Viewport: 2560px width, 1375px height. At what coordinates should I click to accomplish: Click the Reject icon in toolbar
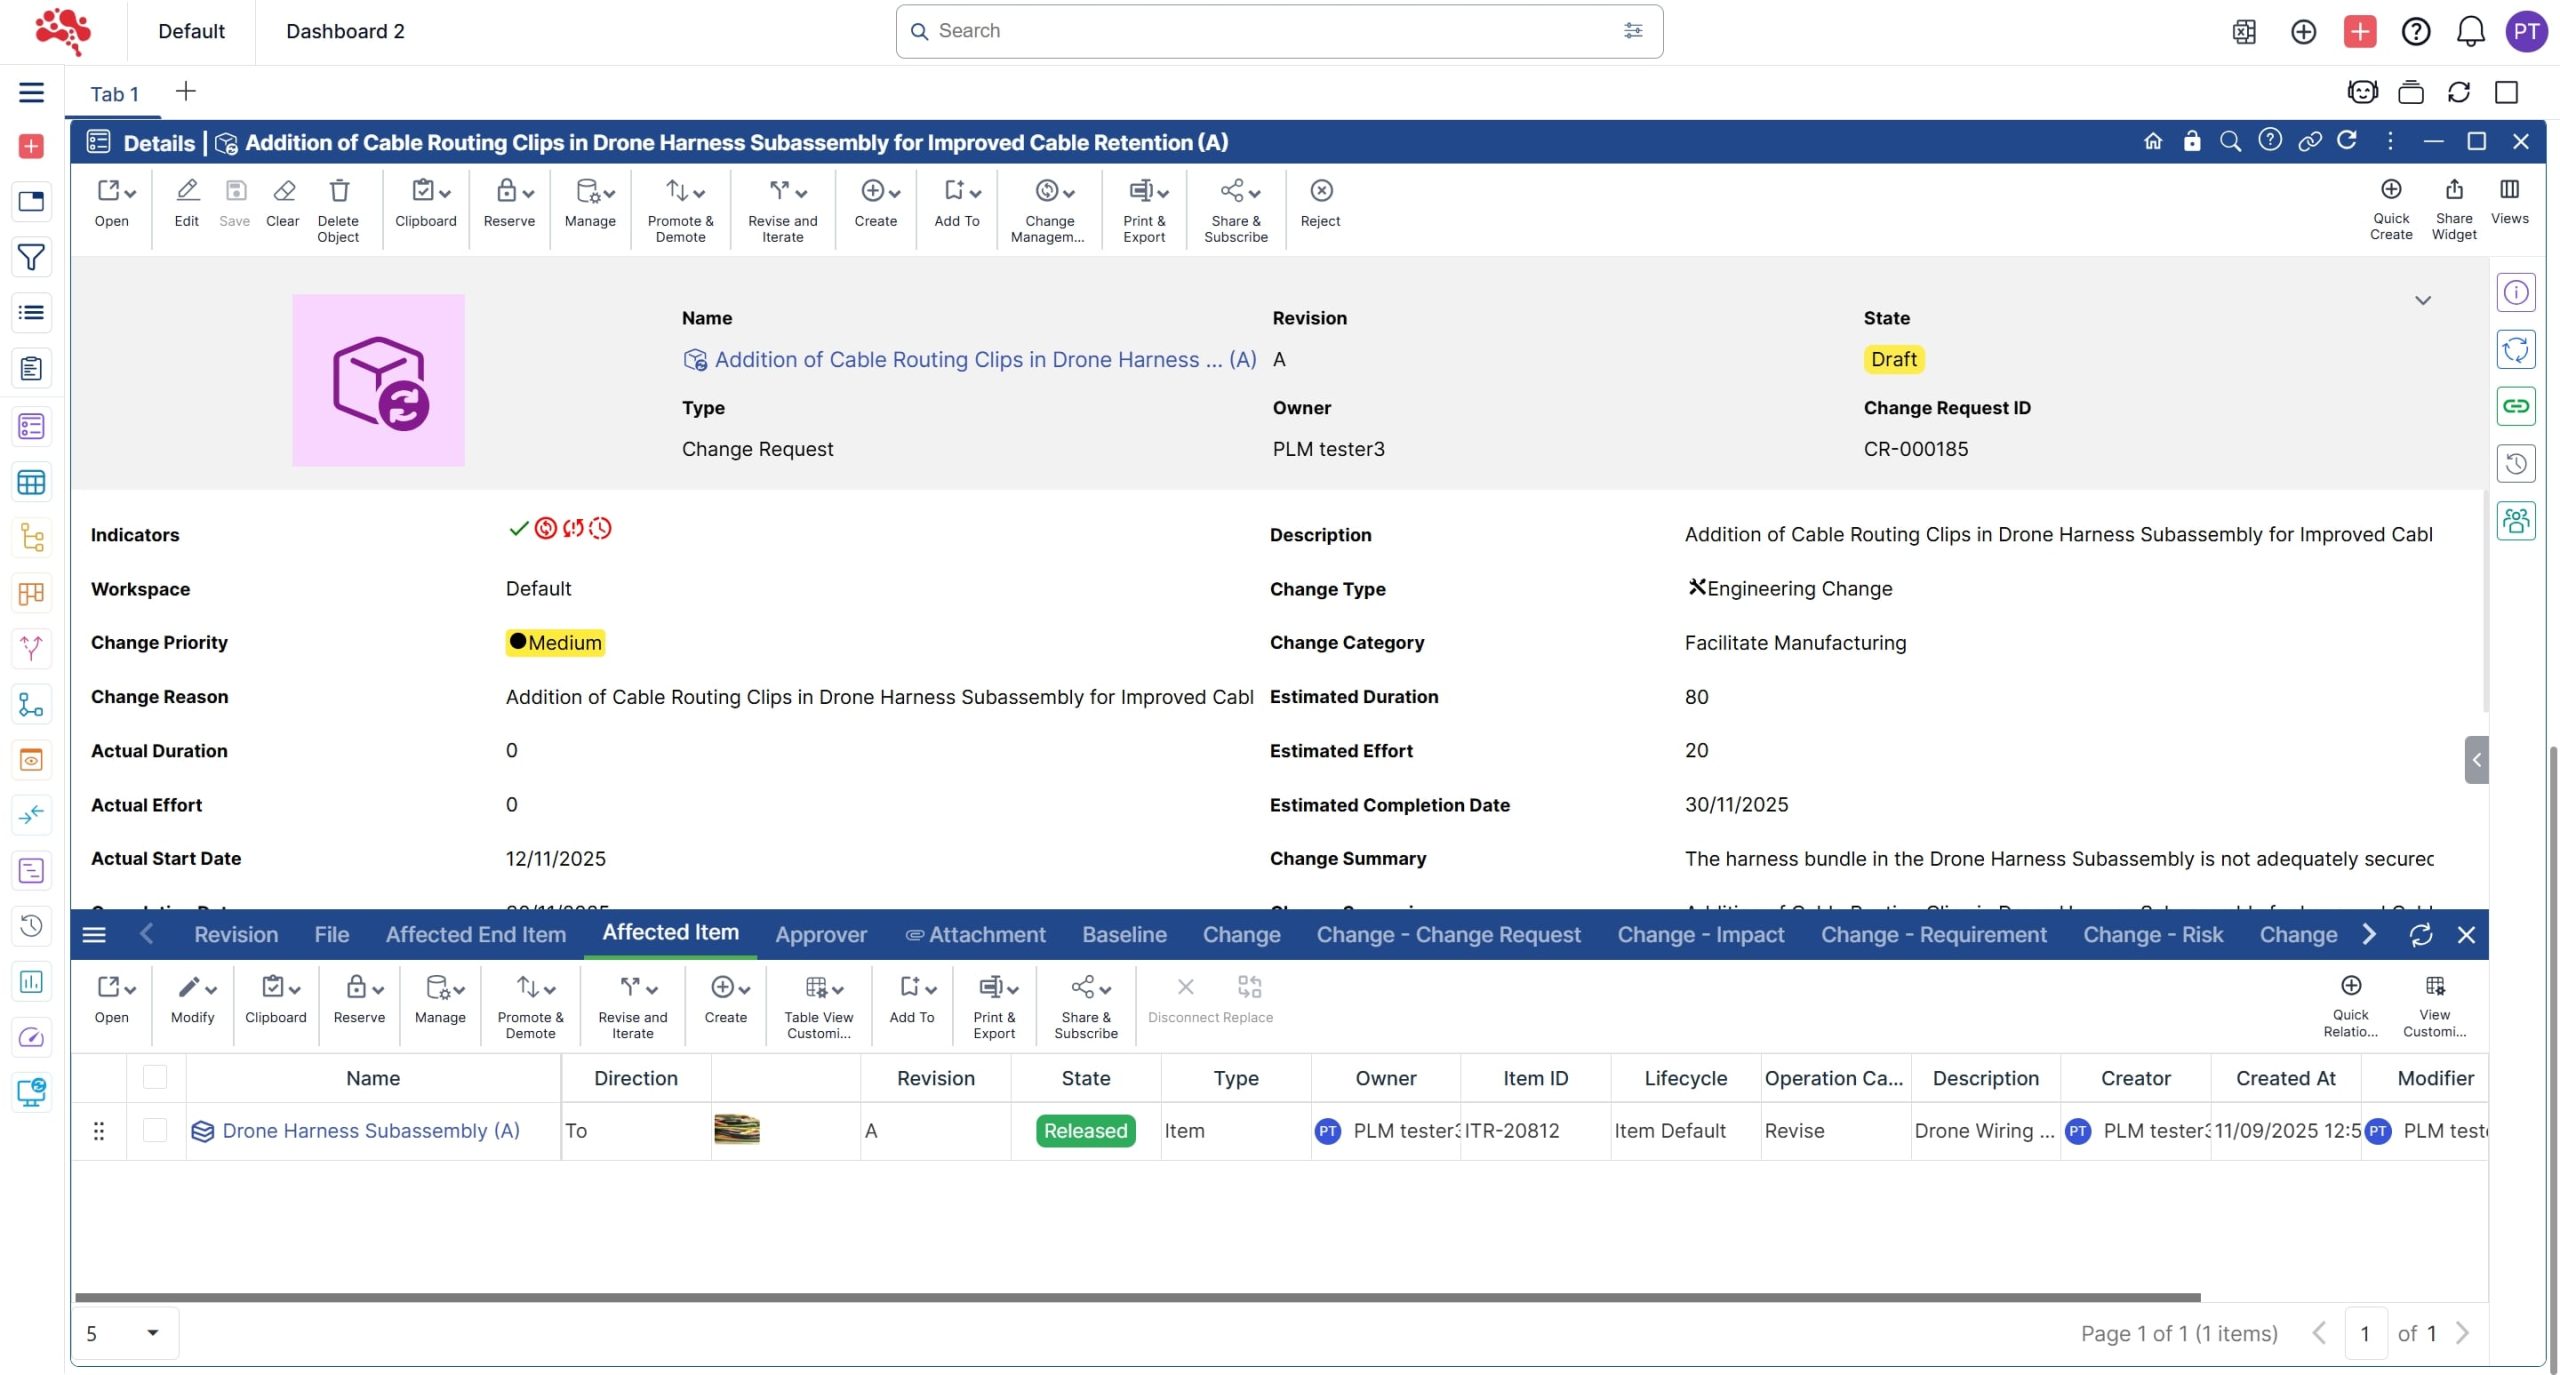point(1320,191)
